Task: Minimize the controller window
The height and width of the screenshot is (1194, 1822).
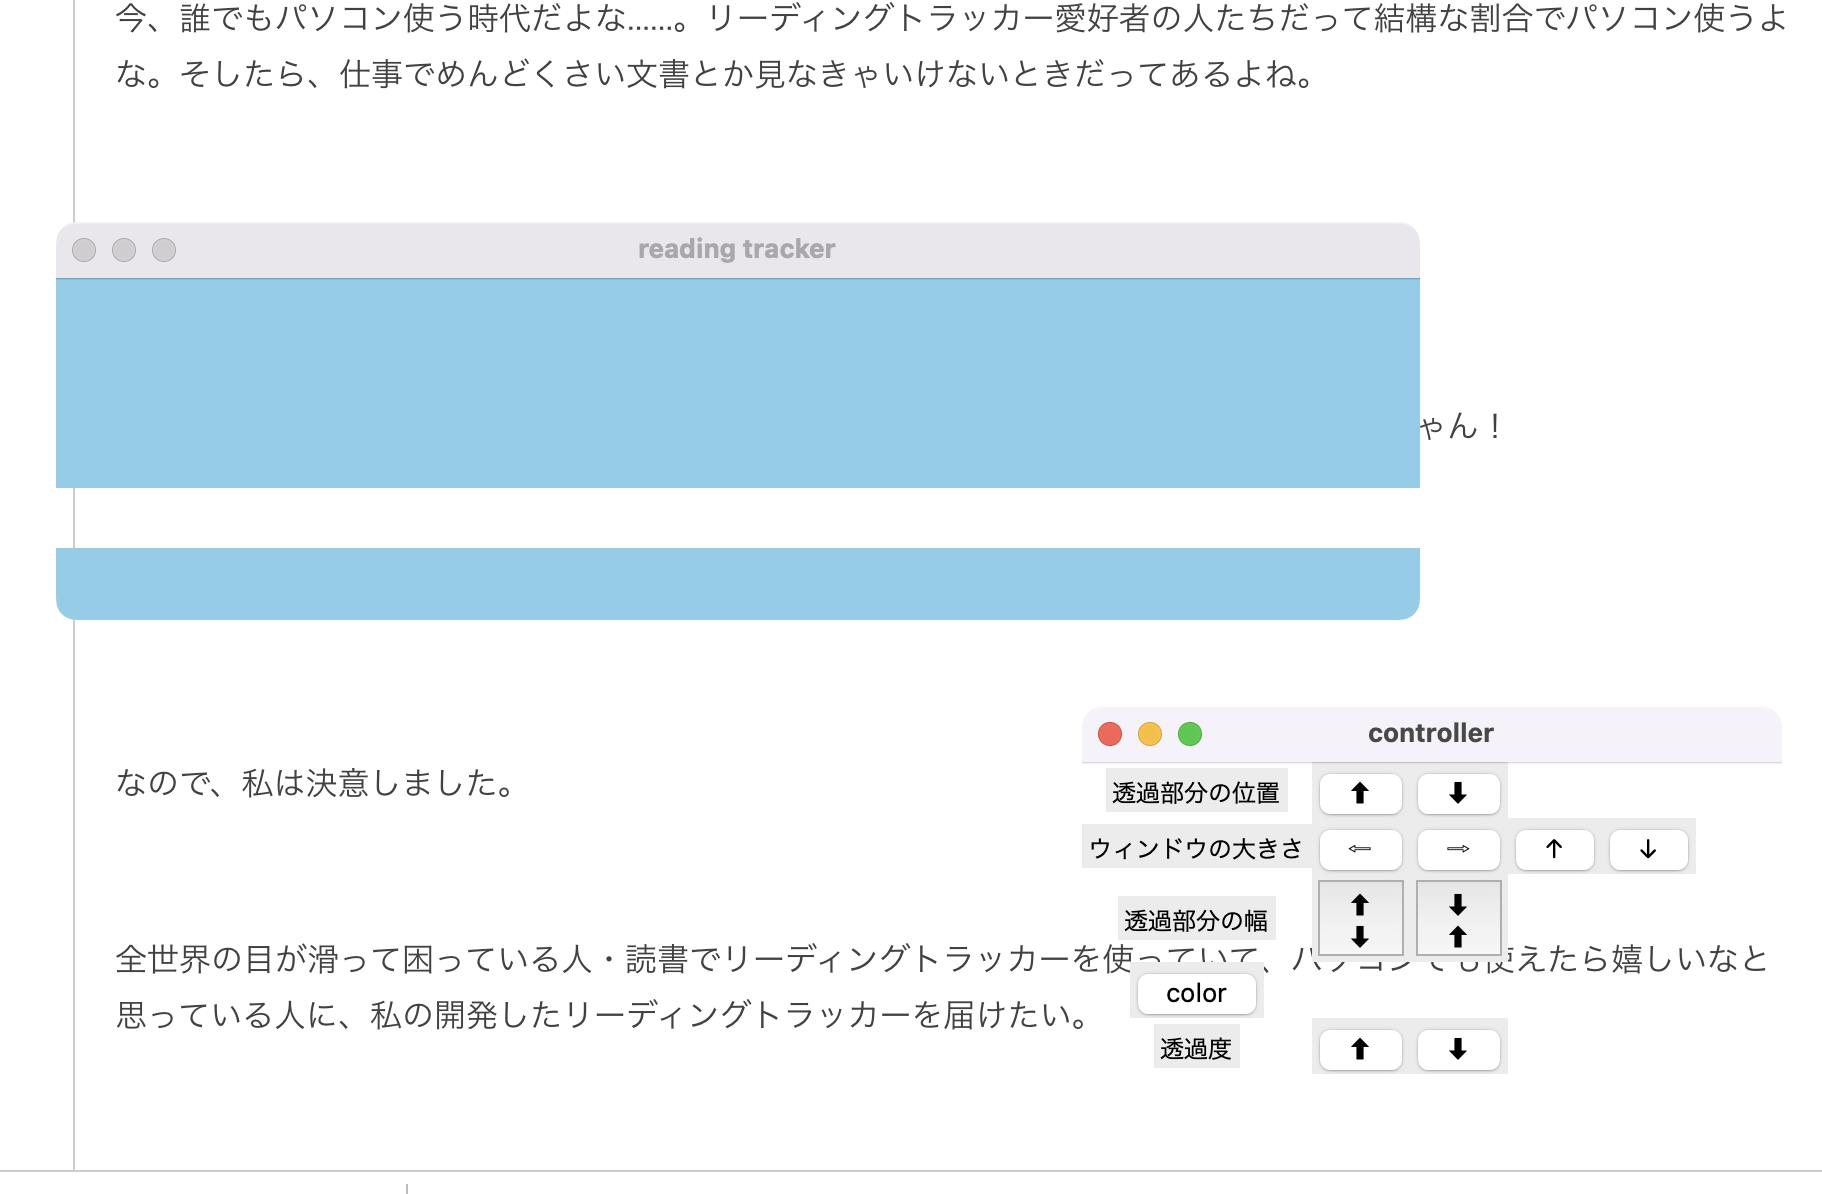Action: 1150,734
